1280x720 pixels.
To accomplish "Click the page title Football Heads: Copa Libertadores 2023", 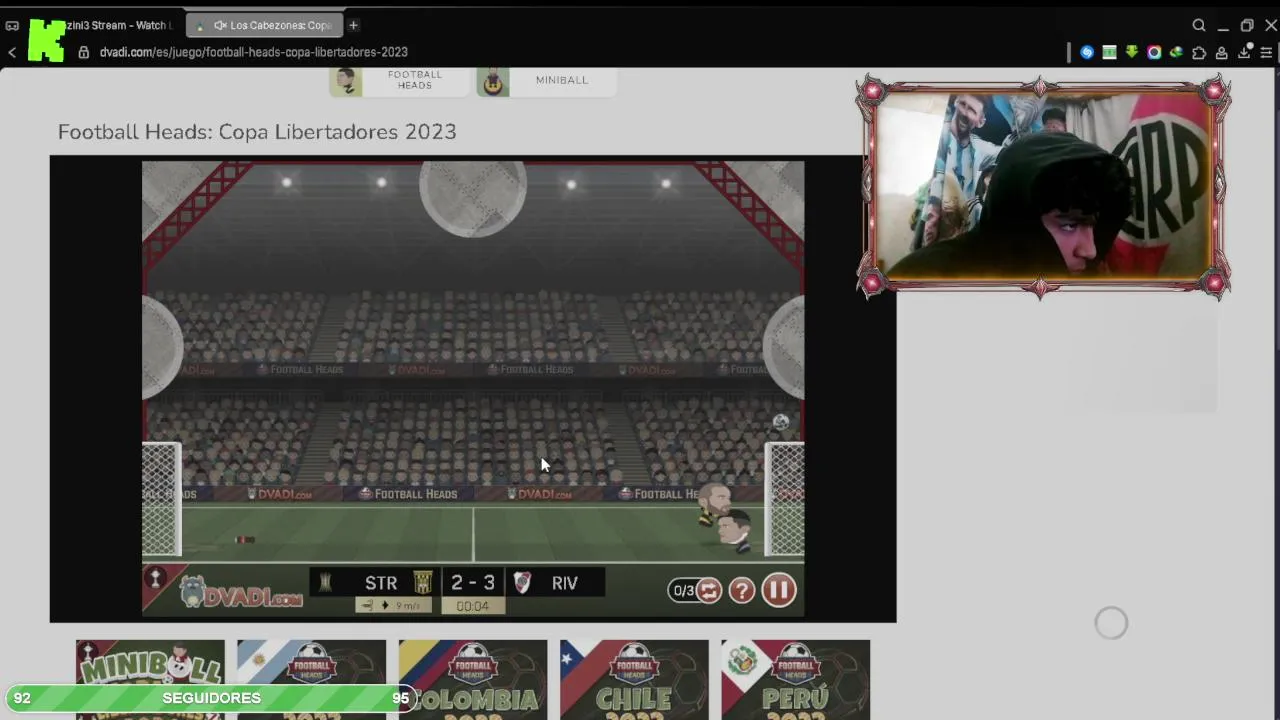I will (x=257, y=132).
